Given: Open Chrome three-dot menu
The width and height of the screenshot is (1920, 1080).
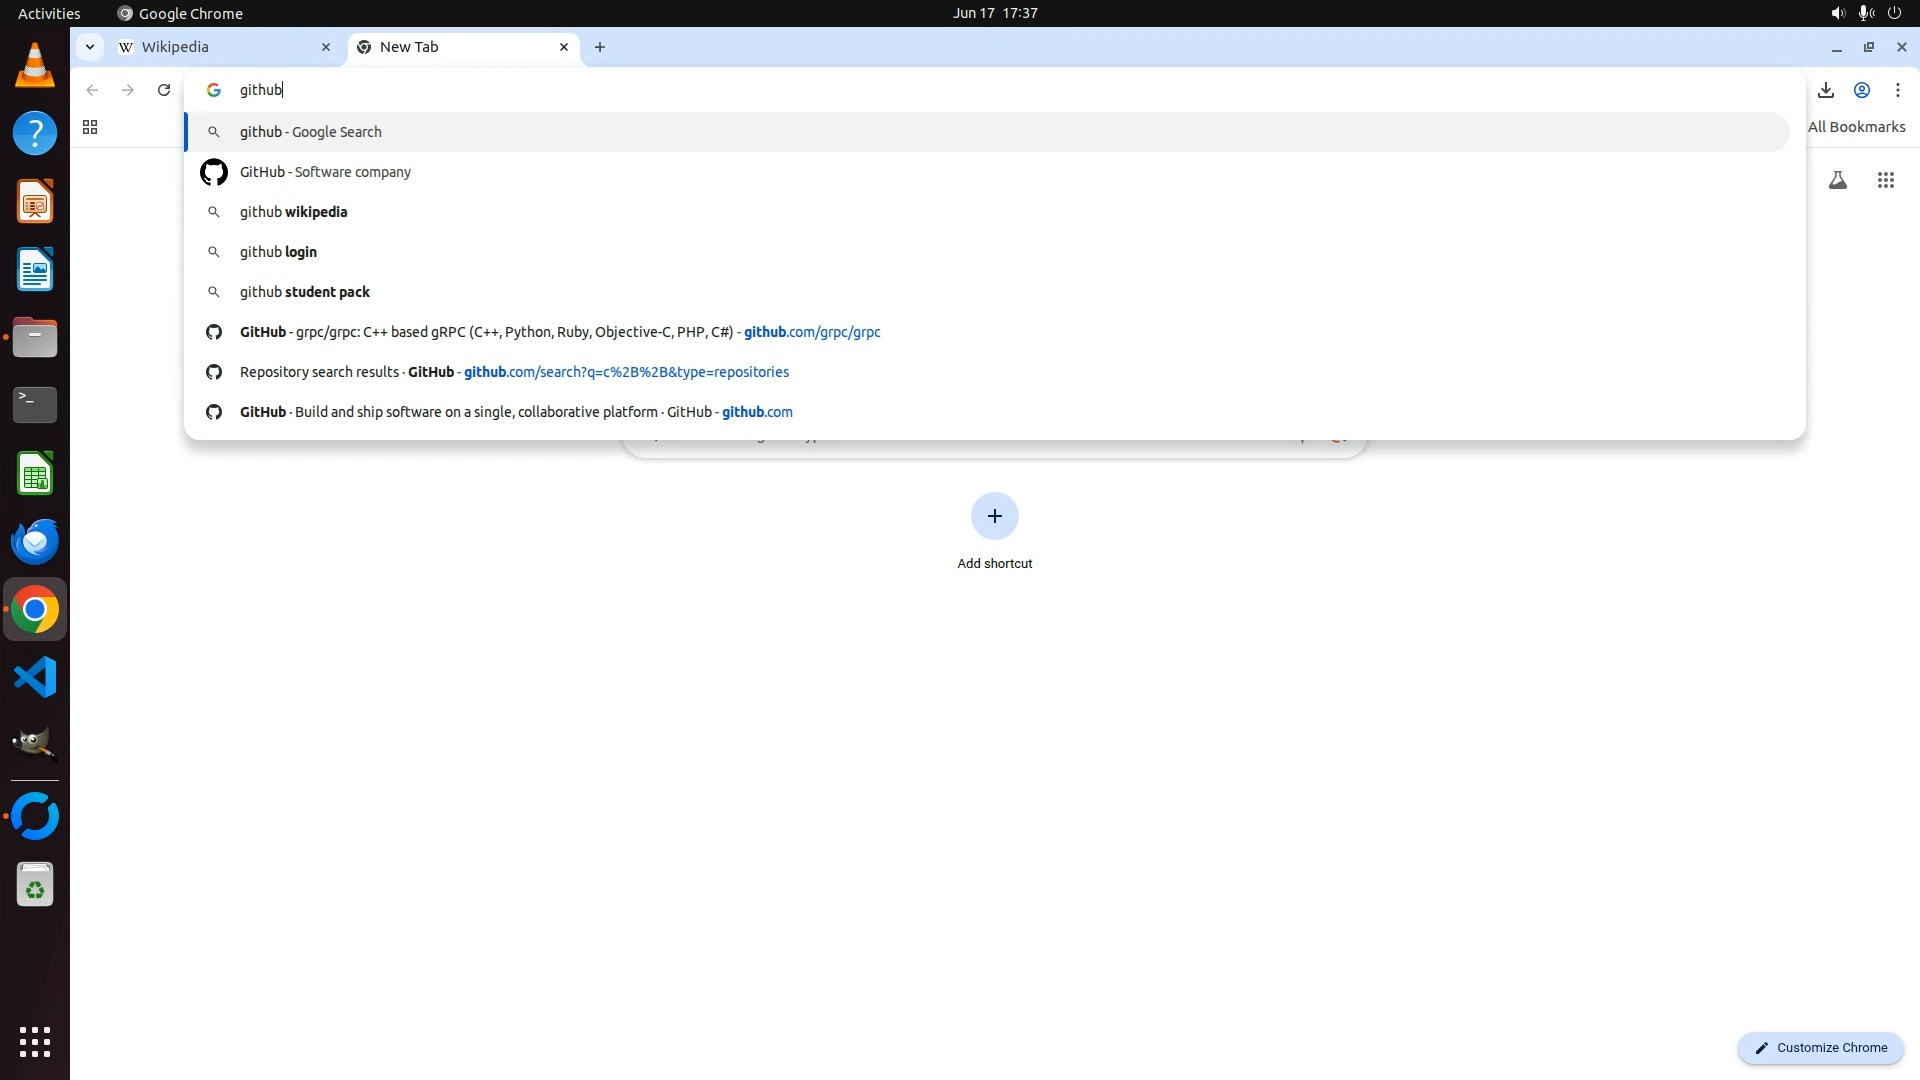Looking at the screenshot, I should (x=1898, y=90).
